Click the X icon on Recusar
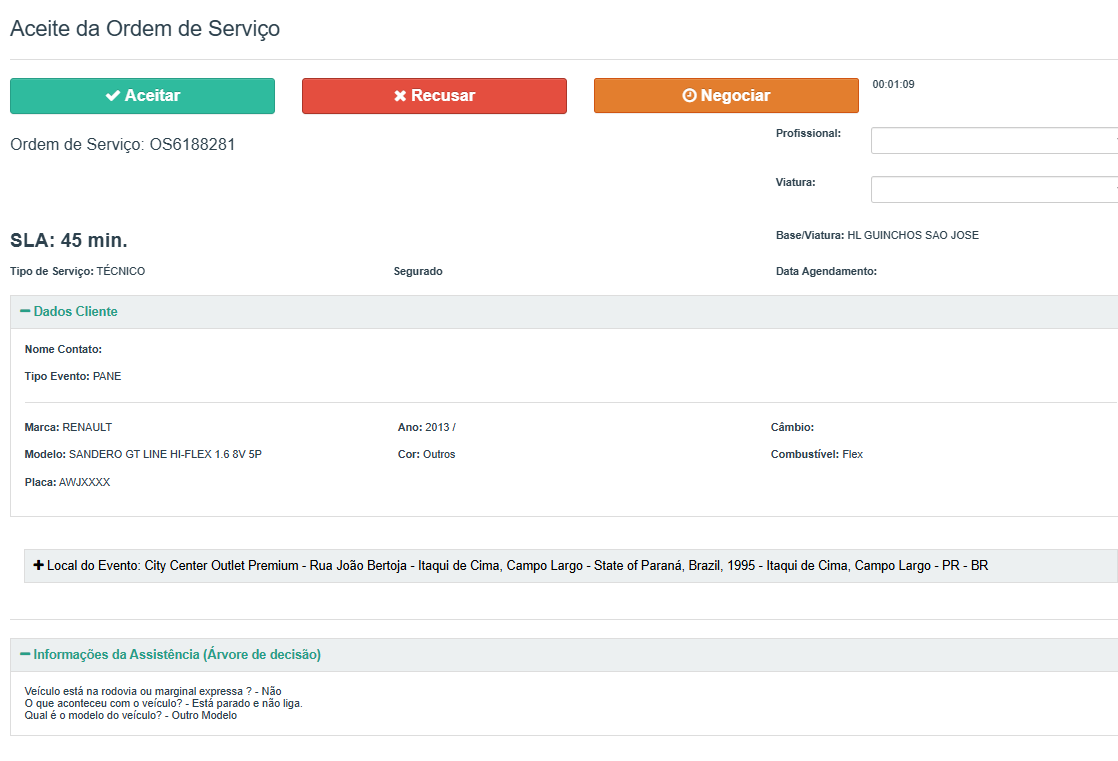The image size is (1118, 761). coord(400,96)
